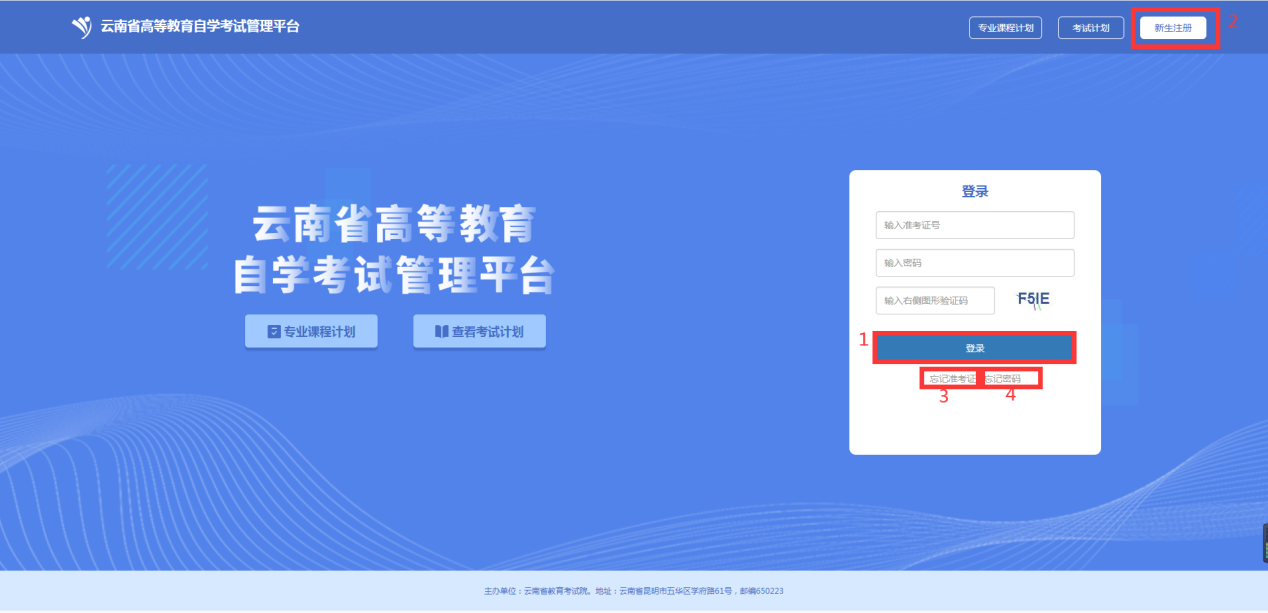Focus the 输入密码 password field
Image resolution: width=1268 pixels, height=613 pixels.
[974, 263]
